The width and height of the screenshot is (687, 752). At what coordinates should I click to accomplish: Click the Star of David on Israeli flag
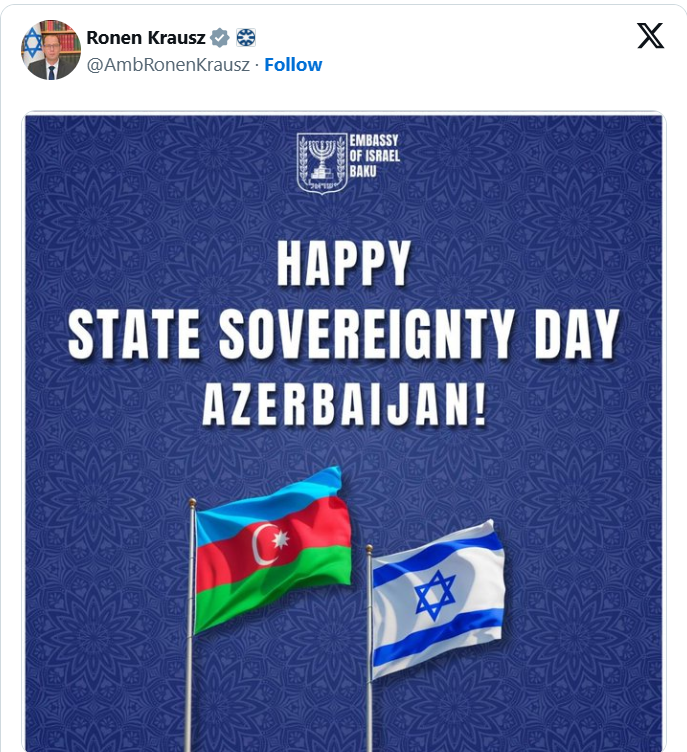pyautogui.click(x=435, y=595)
